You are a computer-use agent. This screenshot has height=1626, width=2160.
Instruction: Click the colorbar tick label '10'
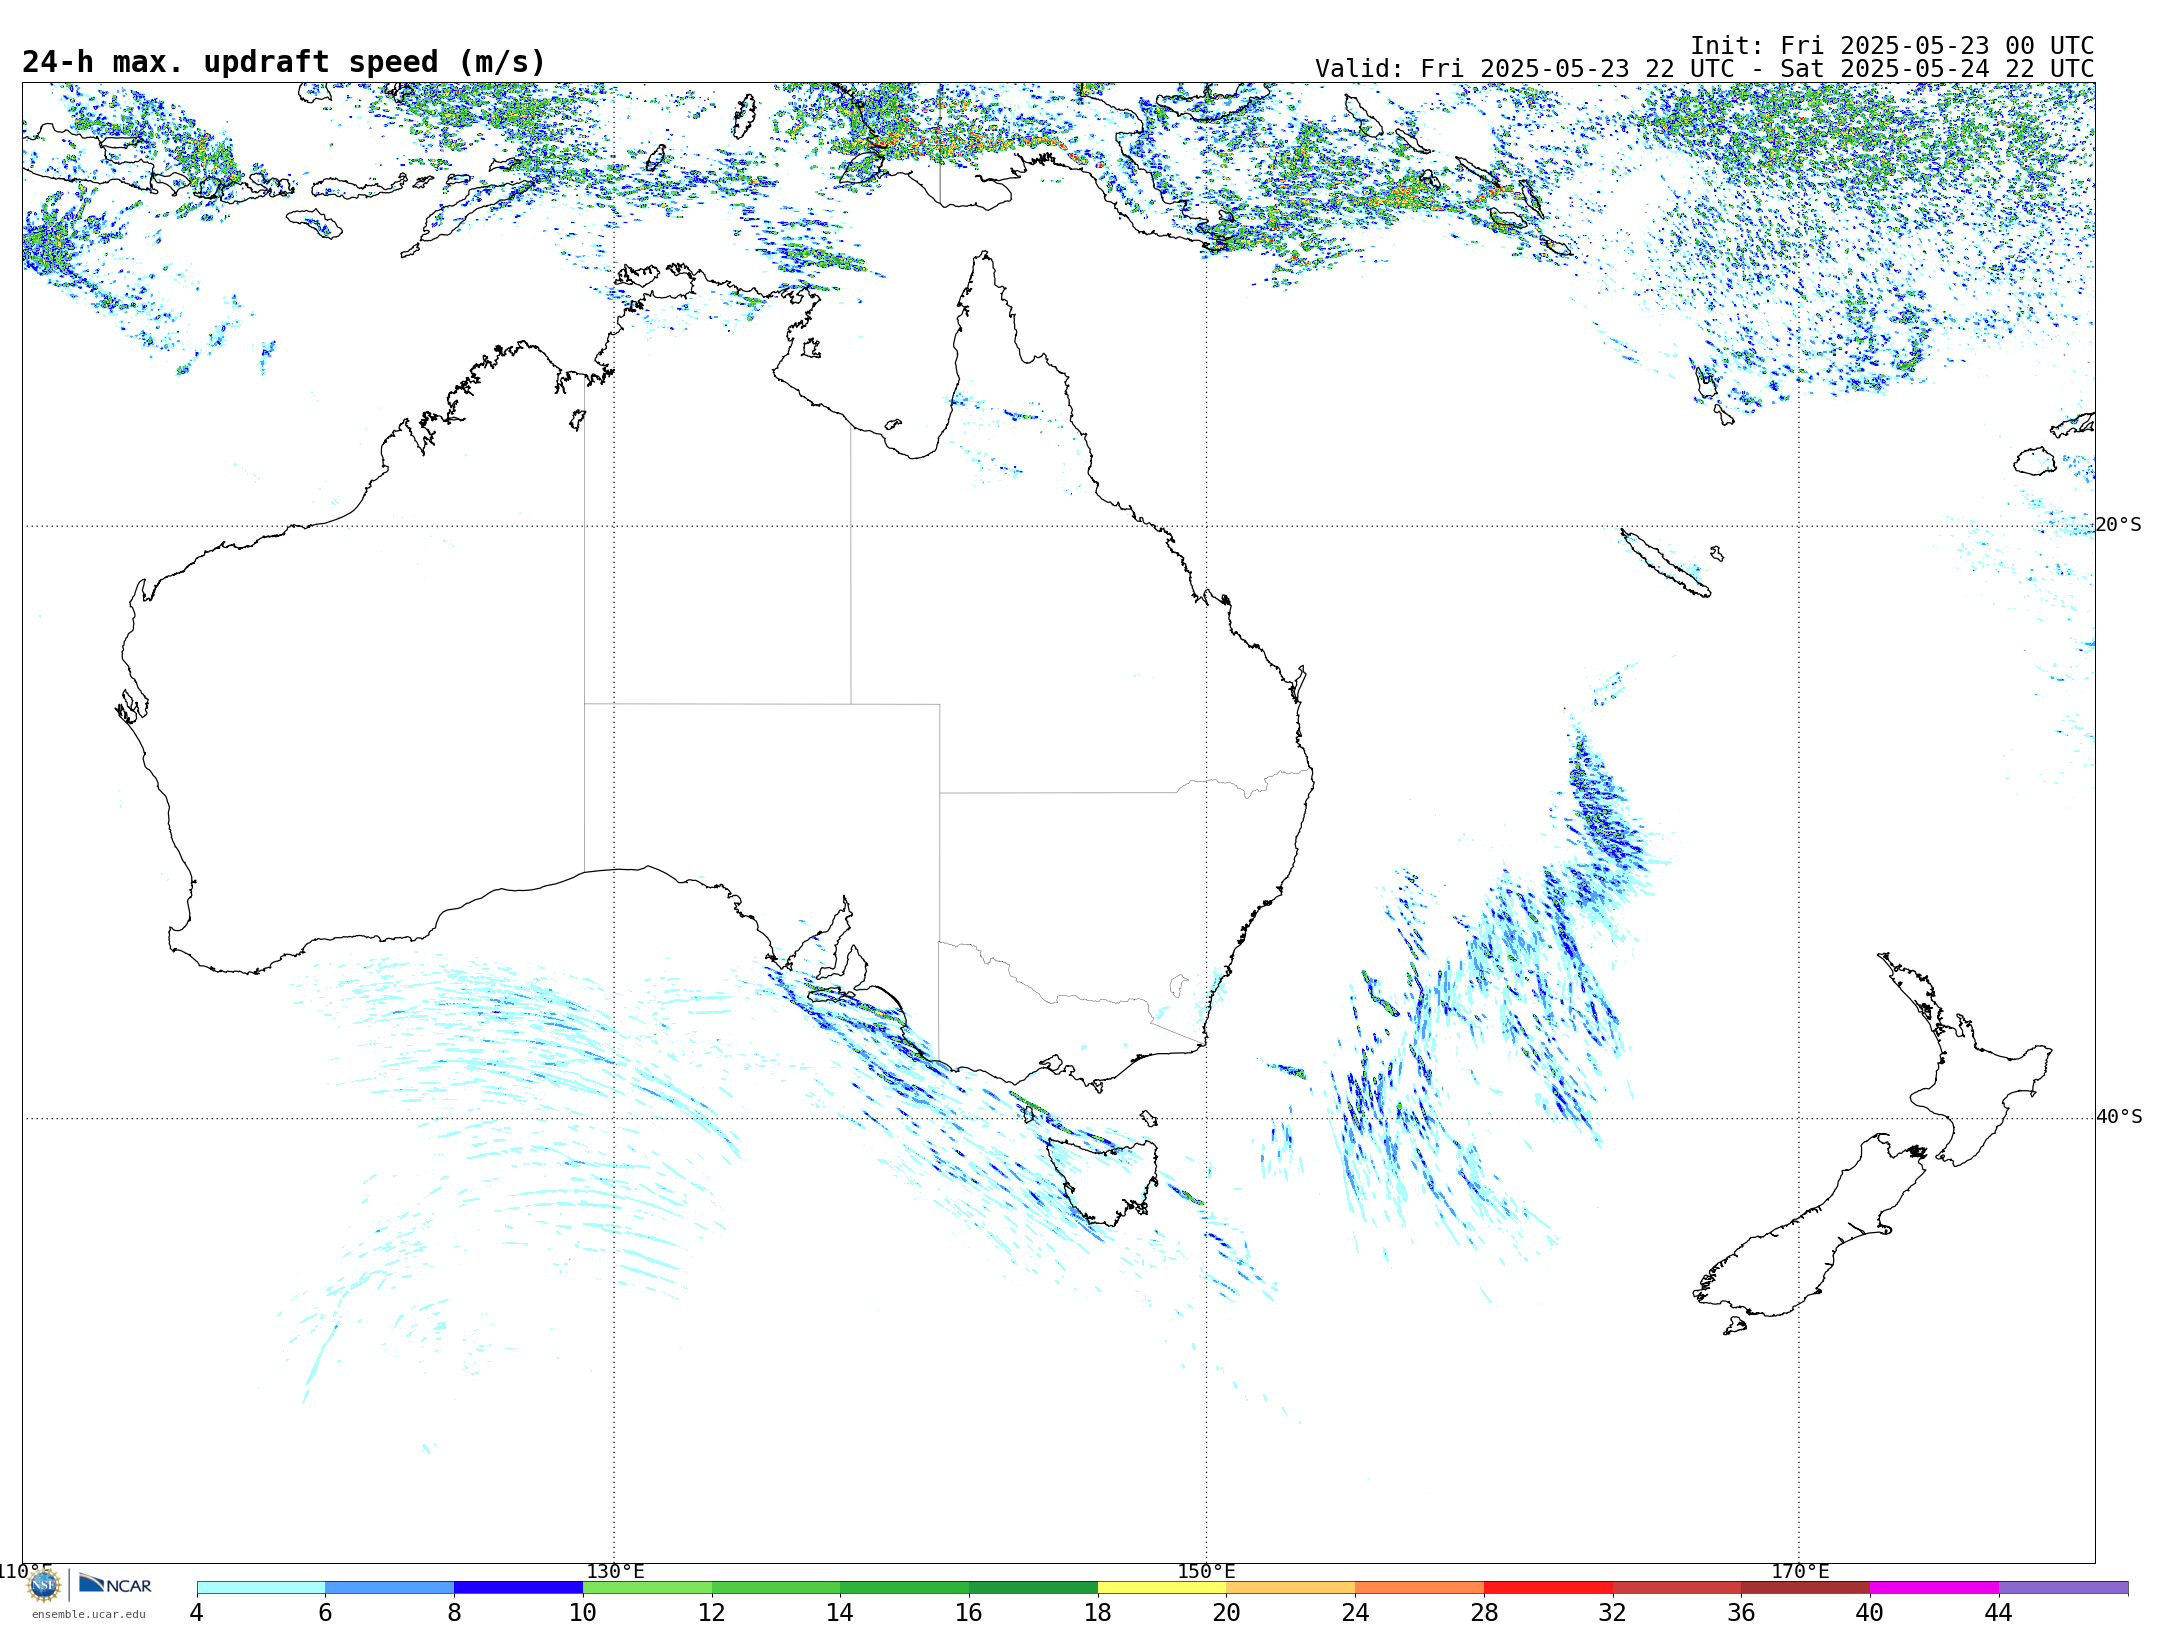coord(583,1613)
